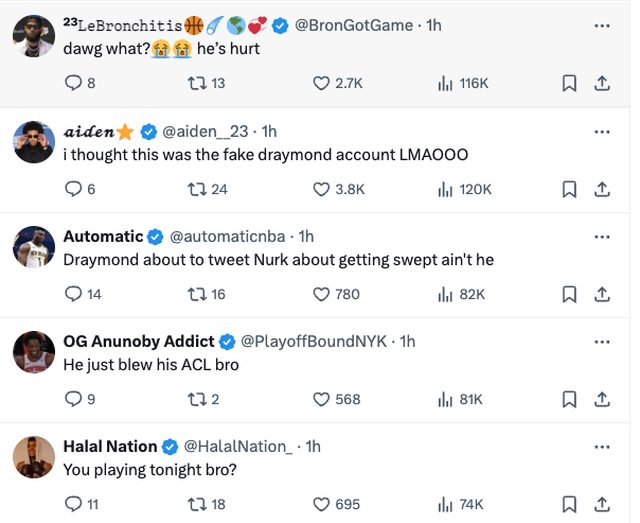This screenshot has width=640, height=523.
Task: View analytics for LeBronchitis's tweet with 116K views
Action: pos(445,84)
